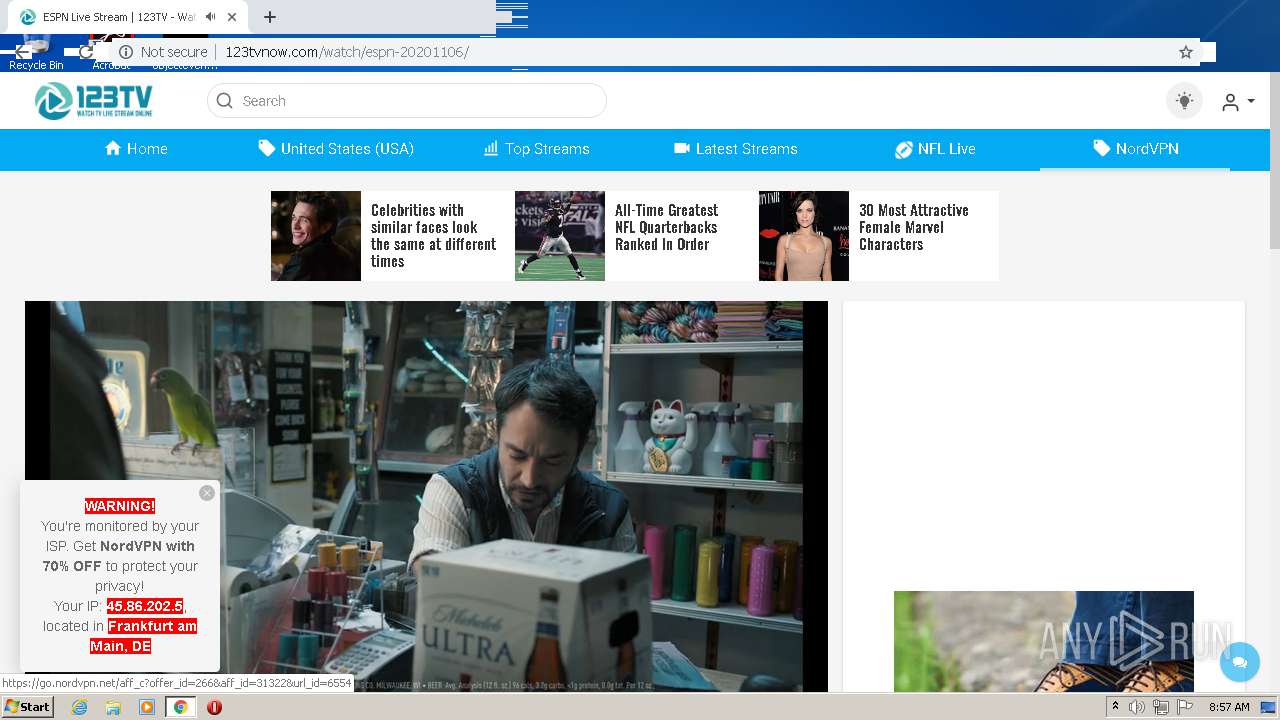The height and width of the screenshot is (720, 1280).
Task: Click the sidebar advertisement image
Action: coord(1043,641)
